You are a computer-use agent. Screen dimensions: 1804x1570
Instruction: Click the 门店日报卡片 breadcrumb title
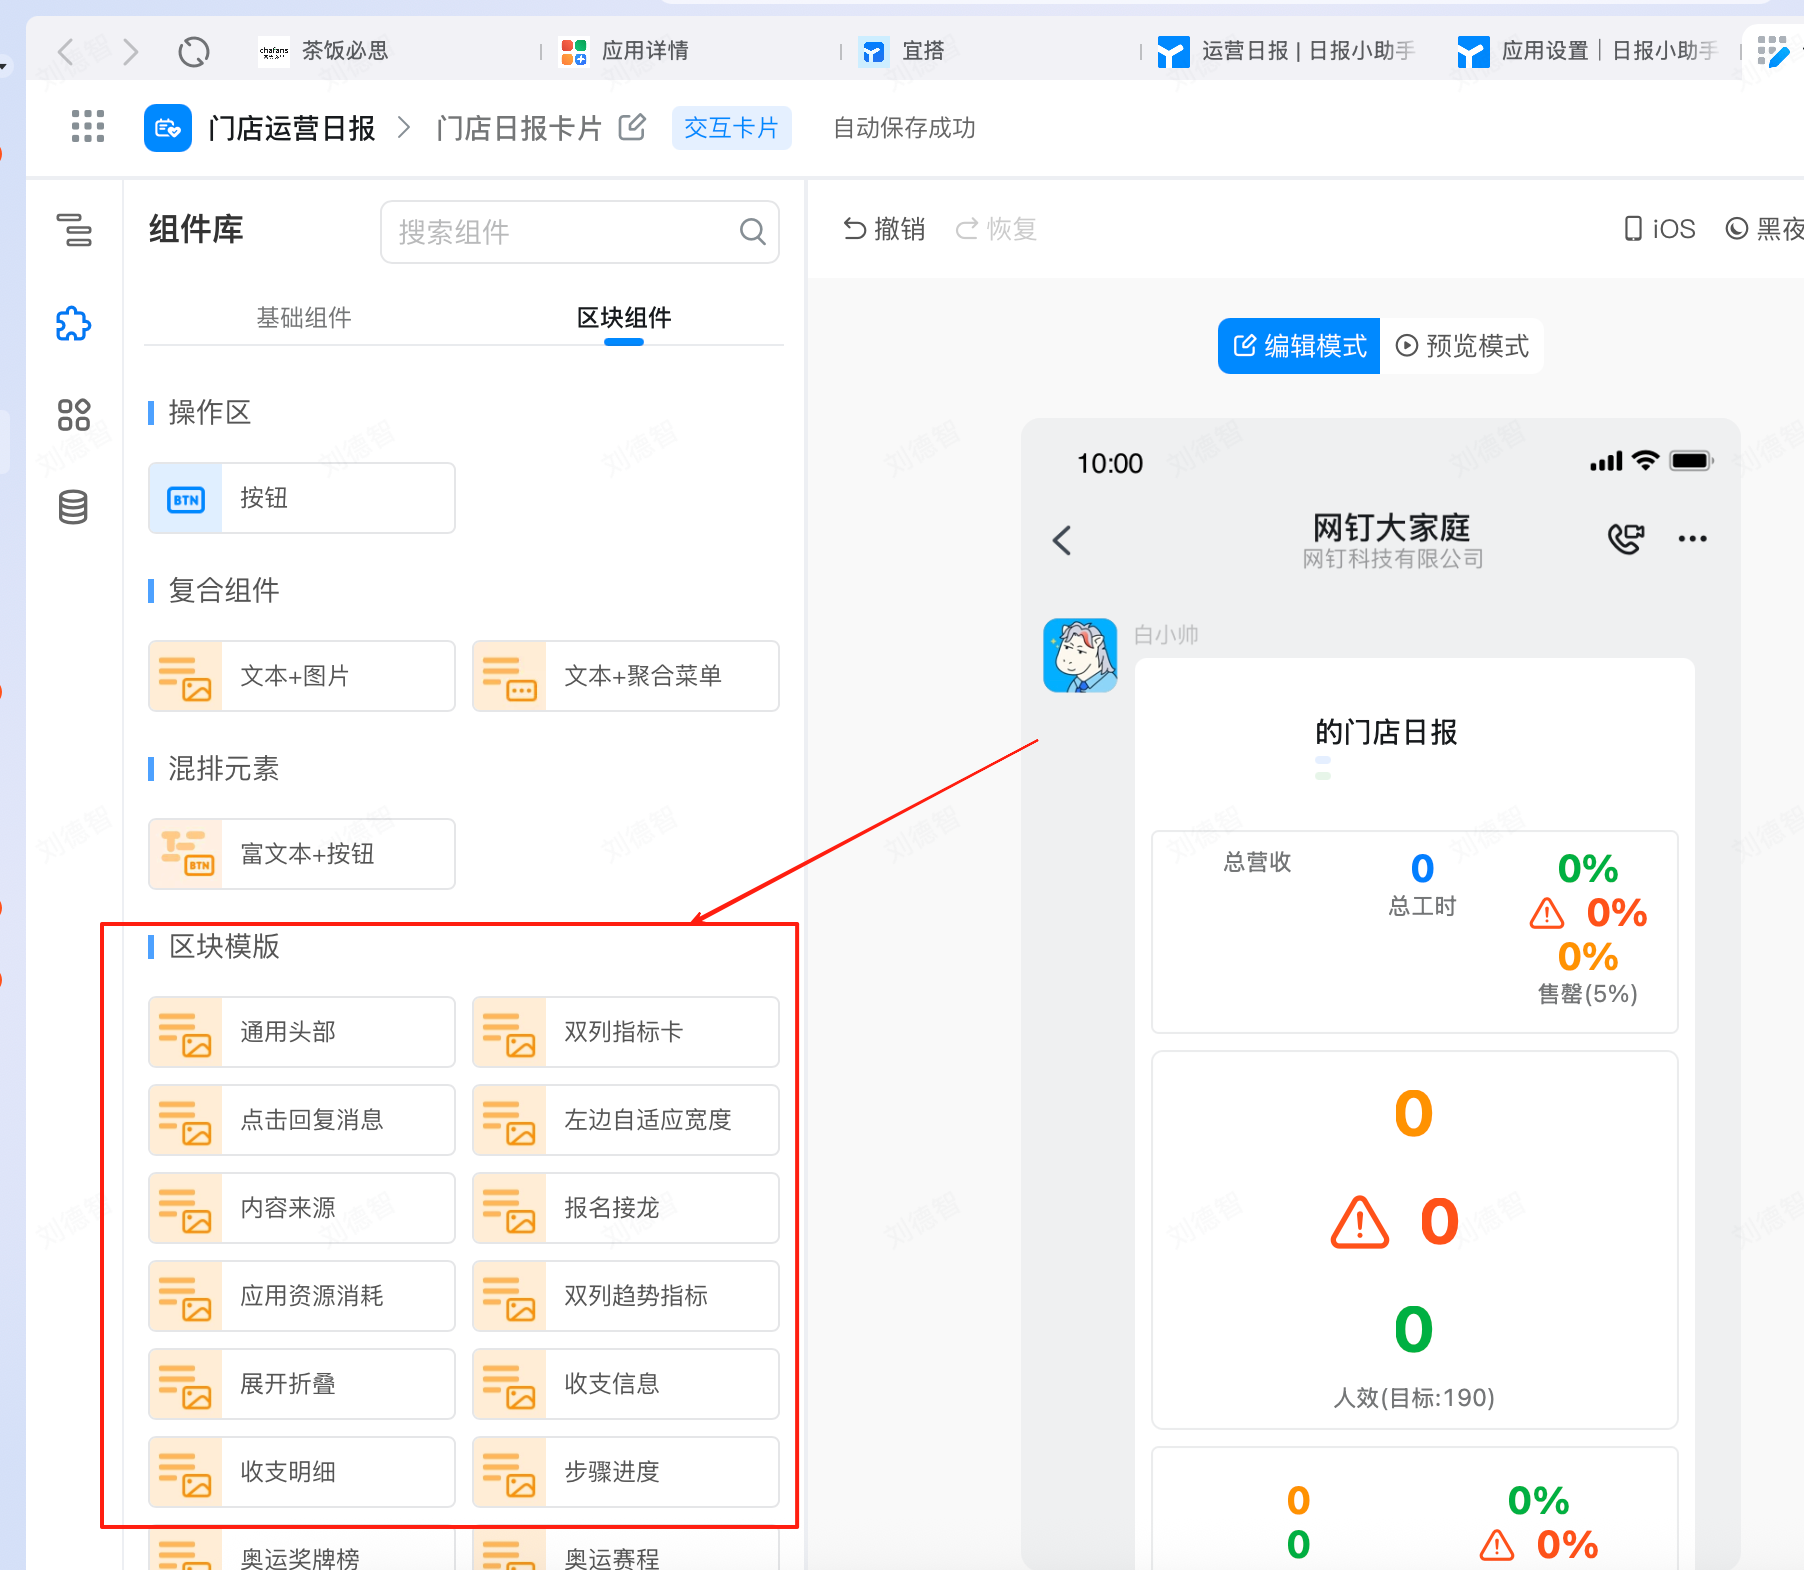tap(519, 128)
